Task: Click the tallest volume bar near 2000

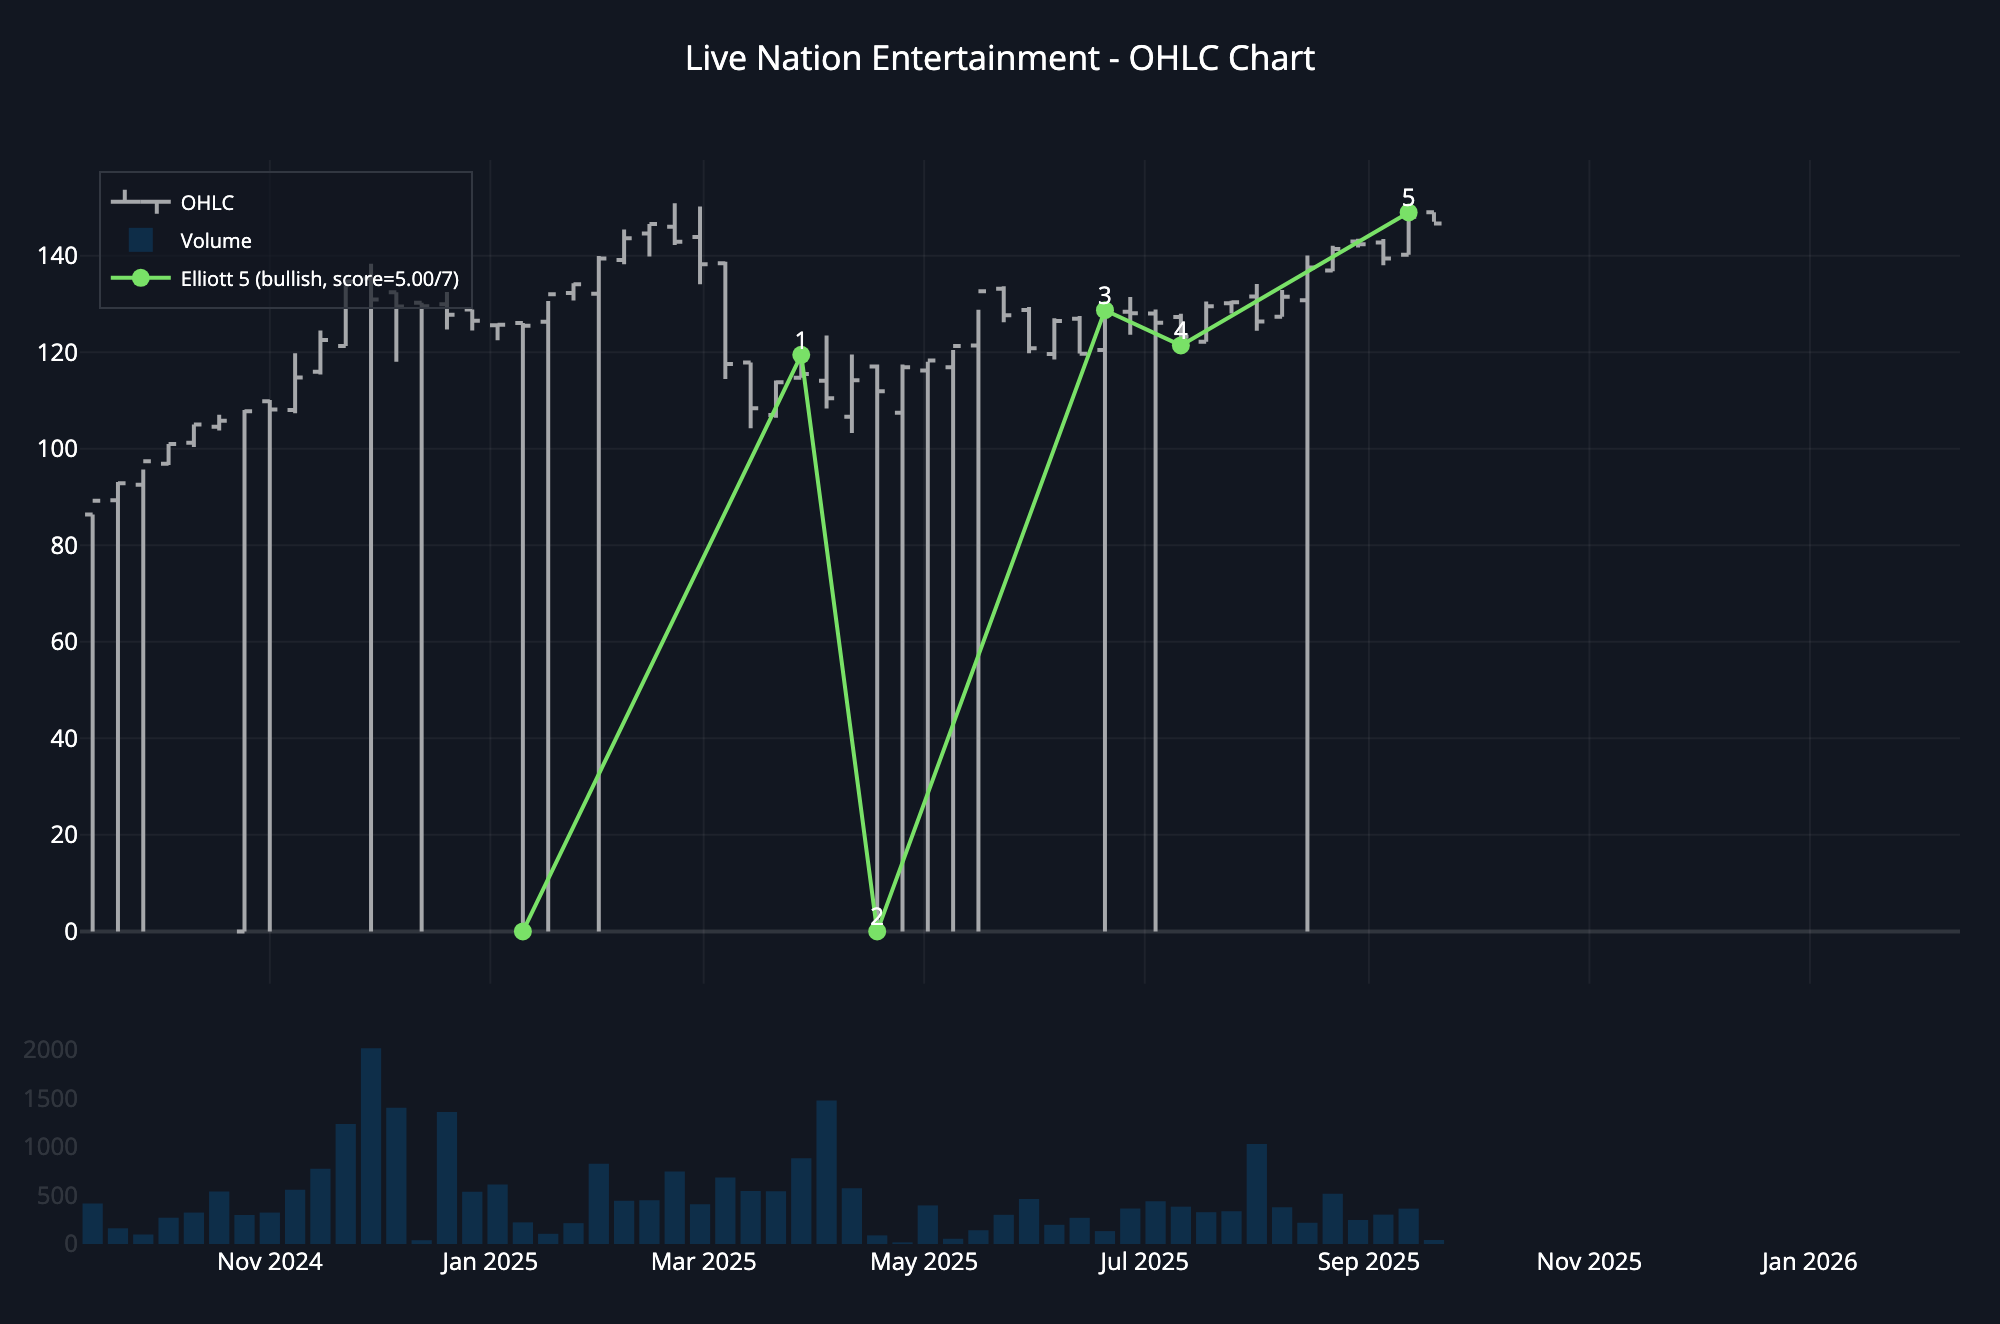Action: pyautogui.click(x=371, y=1145)
